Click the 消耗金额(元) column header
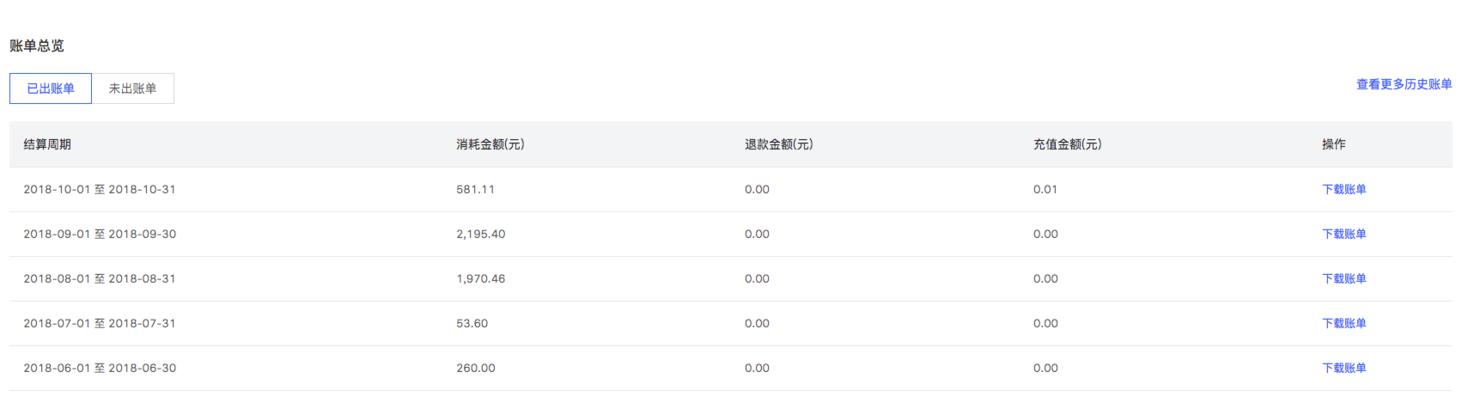The image size is (1468, 400). pos(490,145)
